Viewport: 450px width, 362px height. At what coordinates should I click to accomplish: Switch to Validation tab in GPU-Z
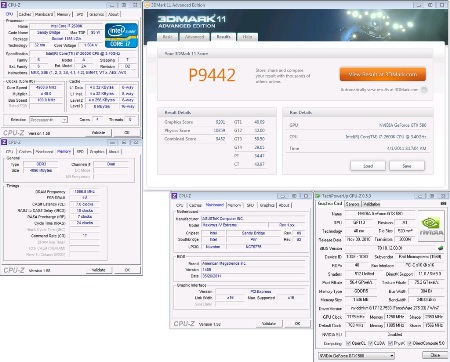(x=371, y=204)
